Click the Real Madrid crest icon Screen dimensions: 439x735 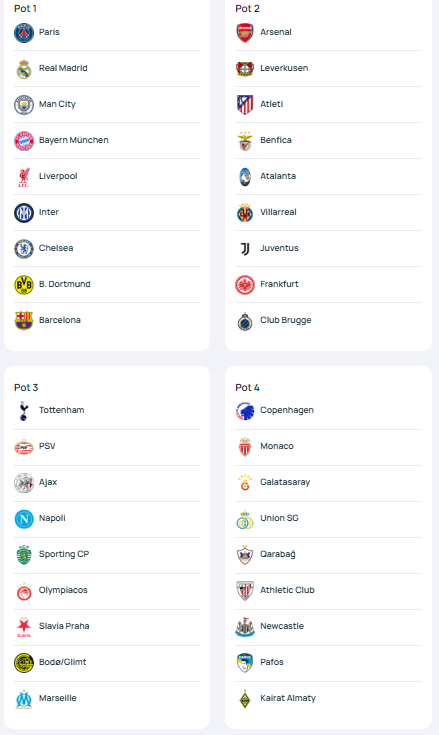pyautogui.click(x=24, y=69)
